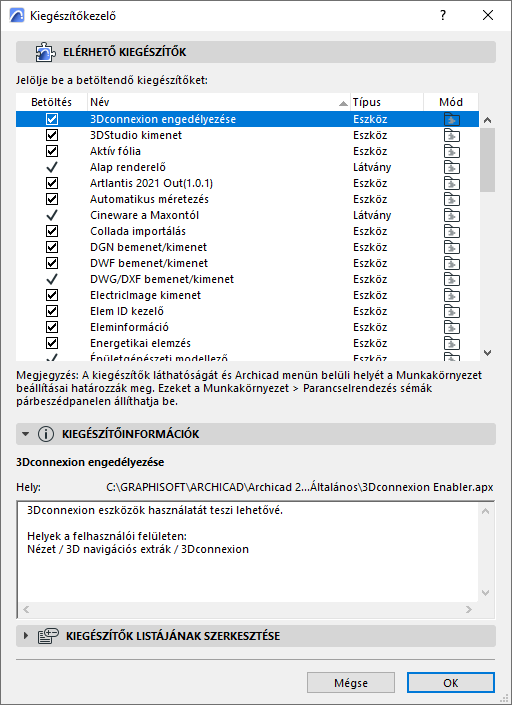
Task: Click inside the add-on description text box
Action: click(x=247, y=552)
